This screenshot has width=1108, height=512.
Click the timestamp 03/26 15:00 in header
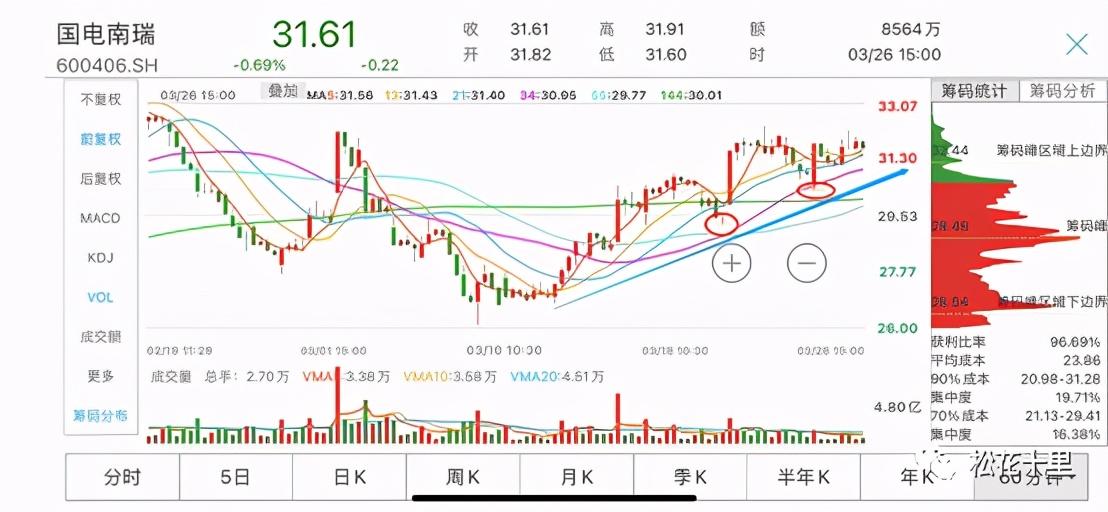[x=895, y=55]
